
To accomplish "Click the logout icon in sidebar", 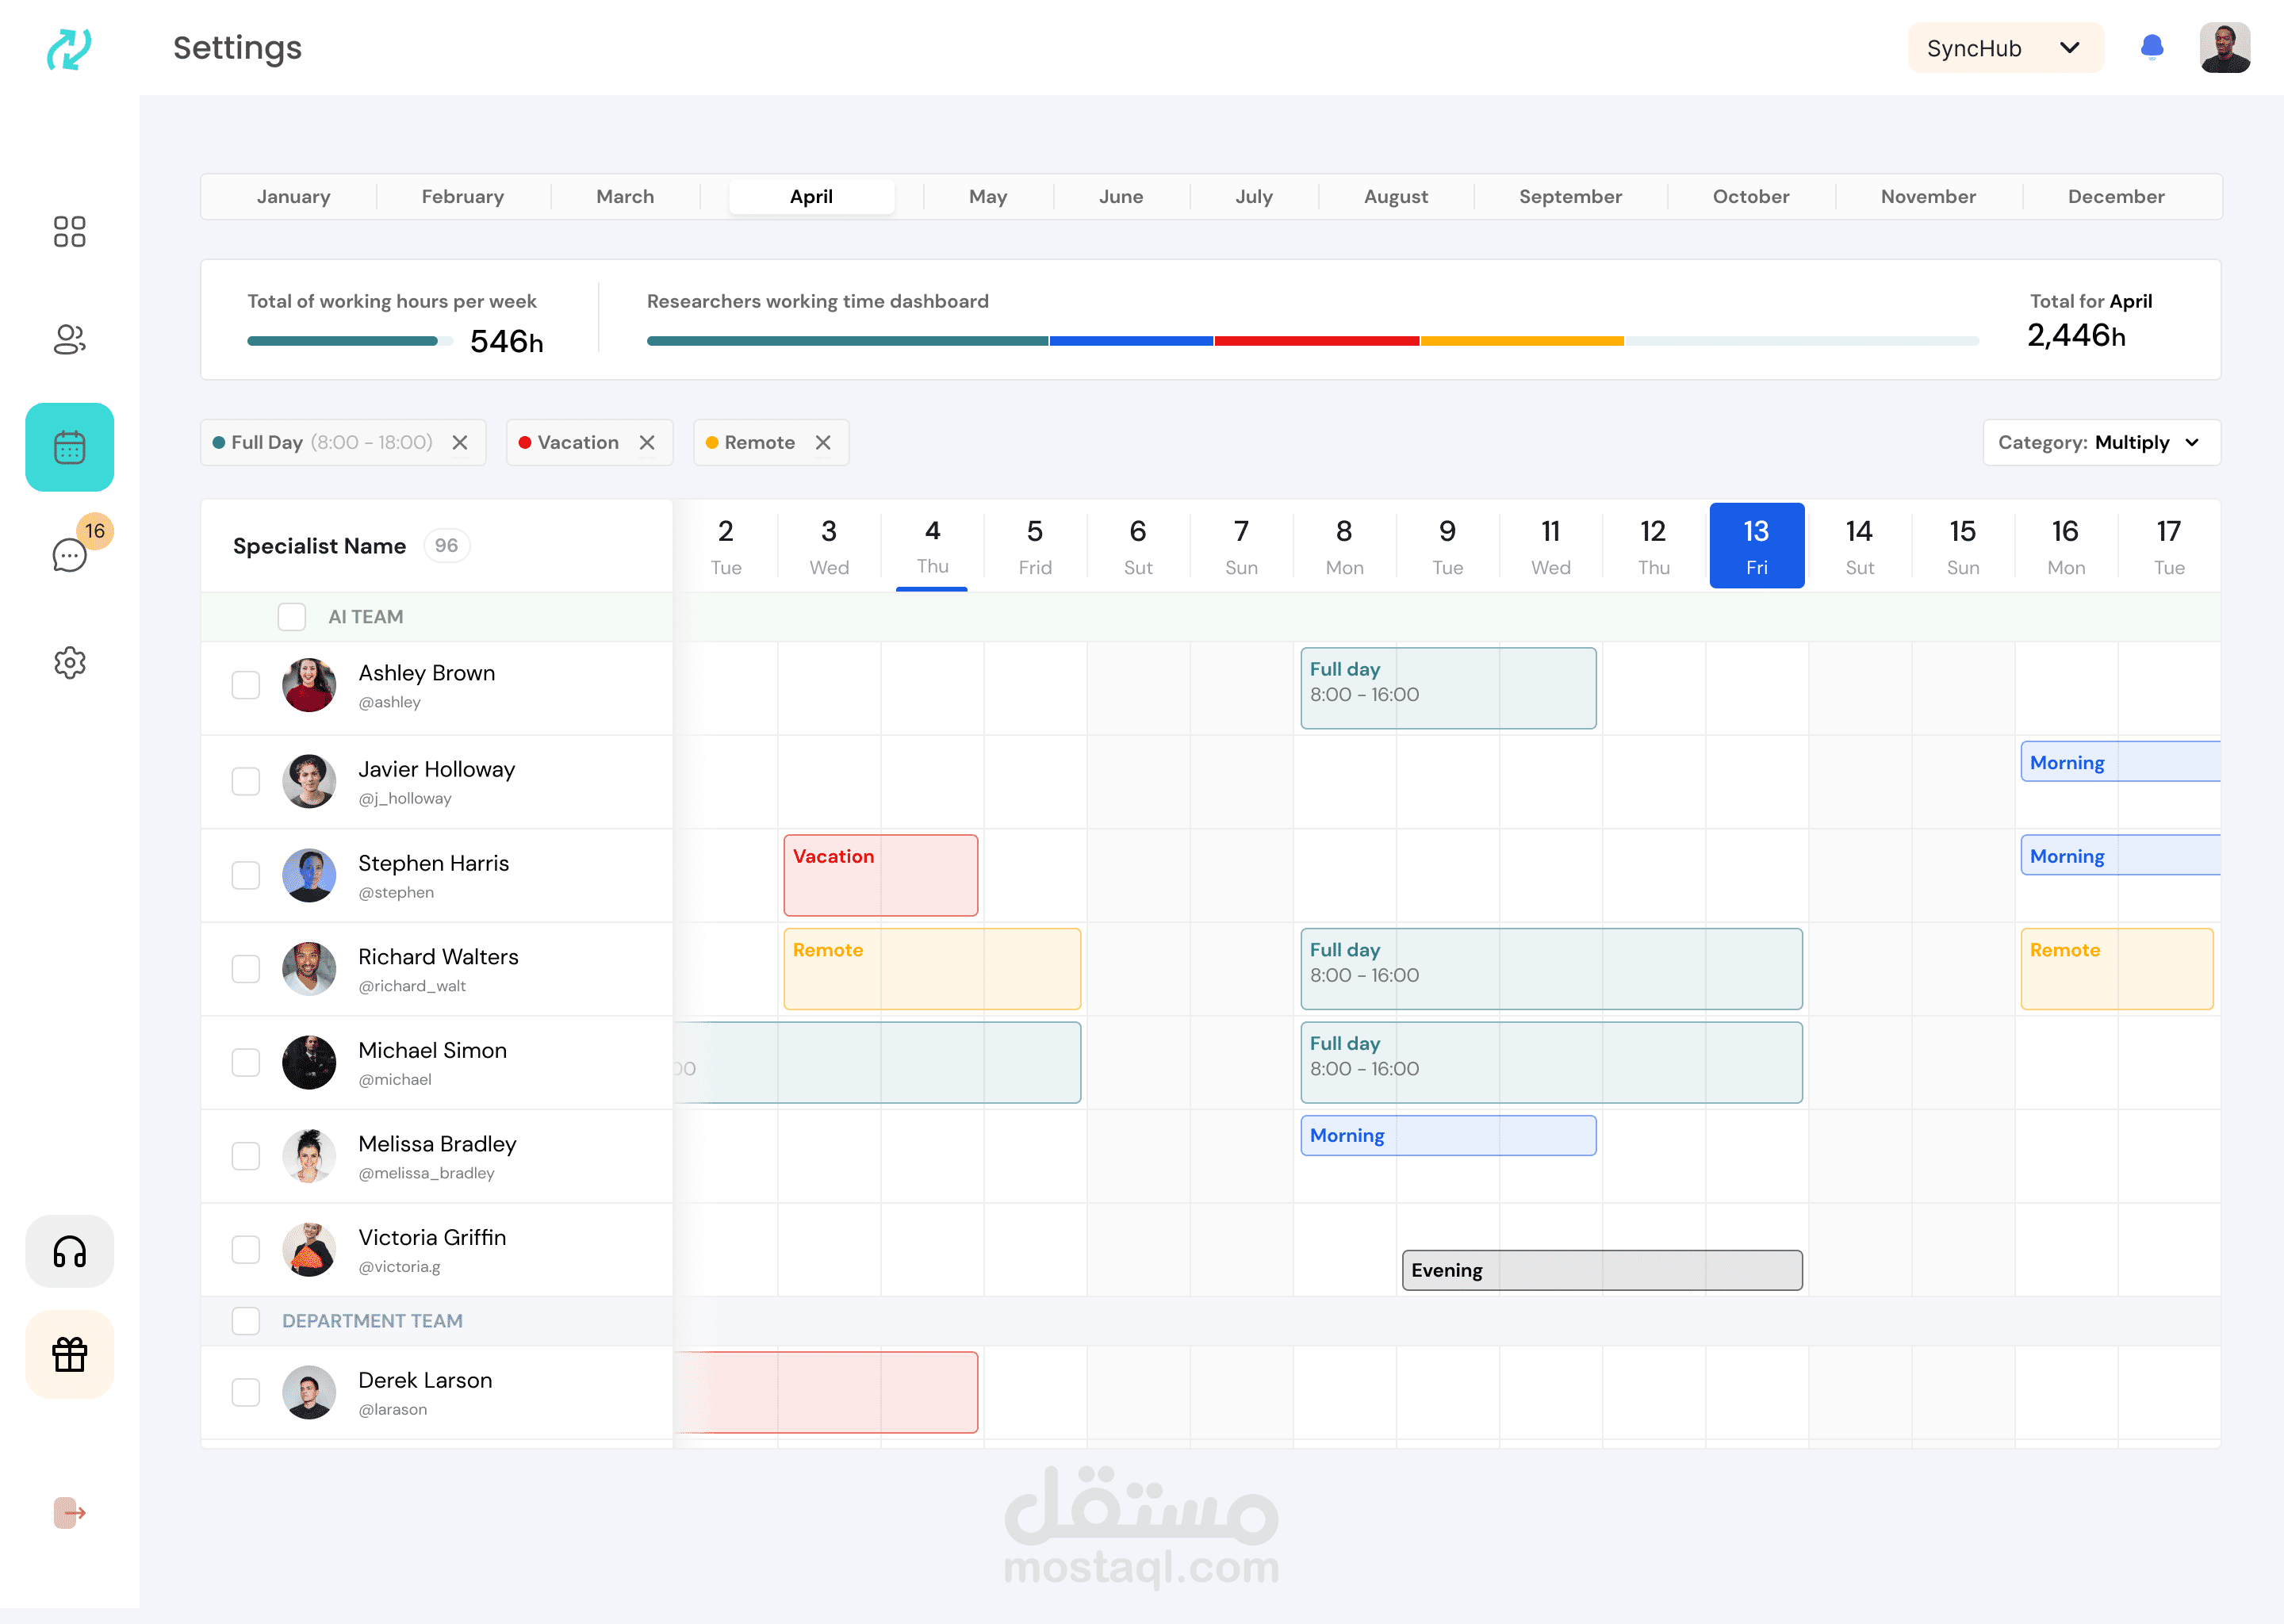I will coord(69,1512).
